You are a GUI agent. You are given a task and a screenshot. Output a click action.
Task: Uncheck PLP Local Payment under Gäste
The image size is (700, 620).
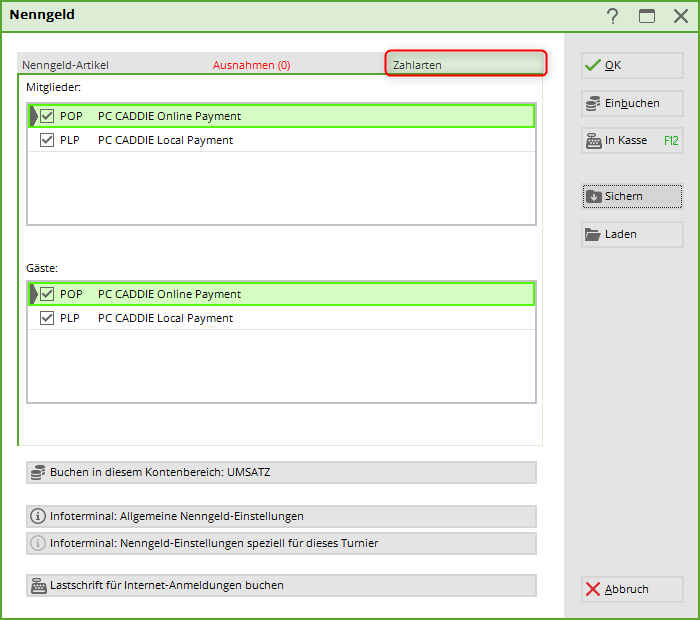(x=47, y=318)
